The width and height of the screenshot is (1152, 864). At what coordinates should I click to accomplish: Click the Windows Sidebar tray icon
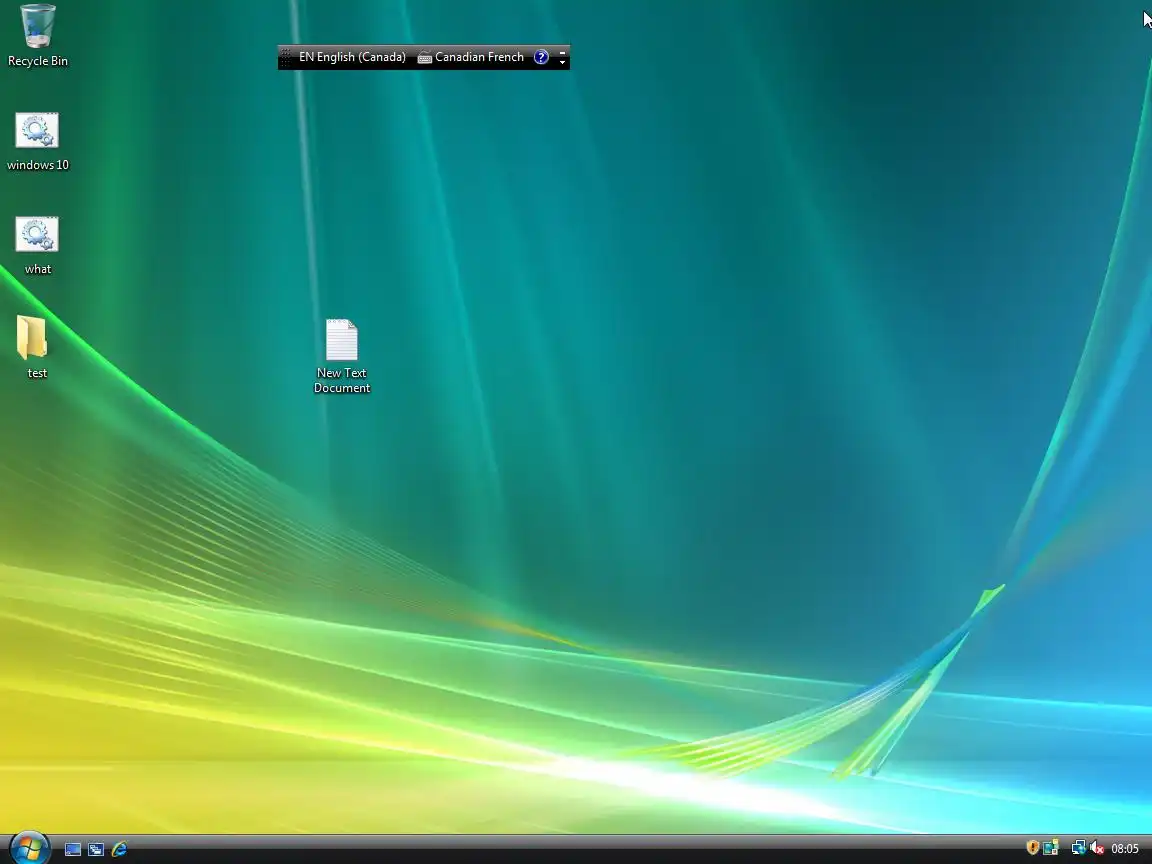pyautogui.click(x=1051, y=848)
